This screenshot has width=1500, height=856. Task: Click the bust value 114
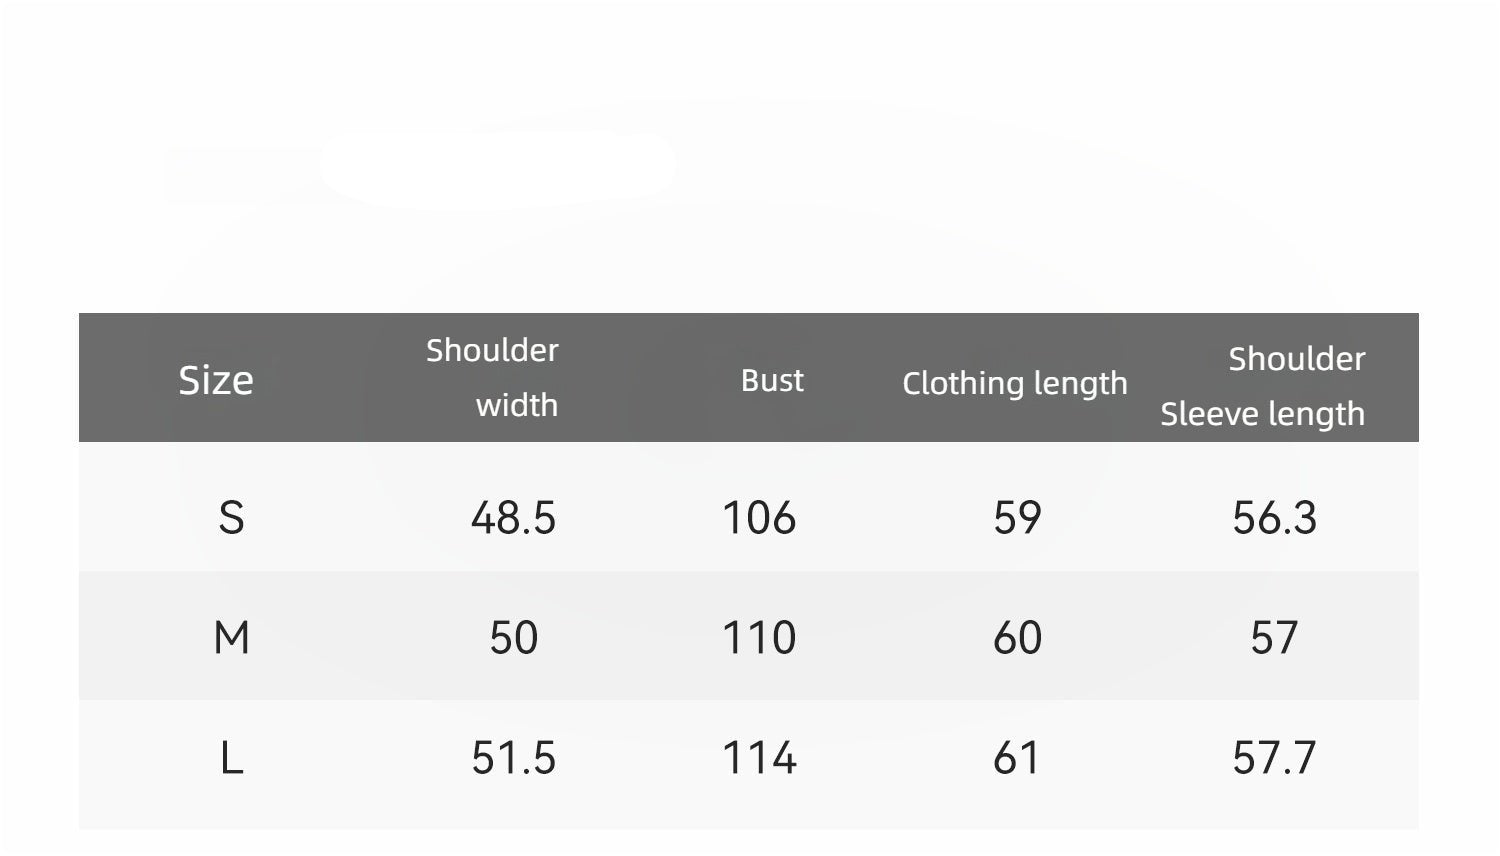pos(759,758)
